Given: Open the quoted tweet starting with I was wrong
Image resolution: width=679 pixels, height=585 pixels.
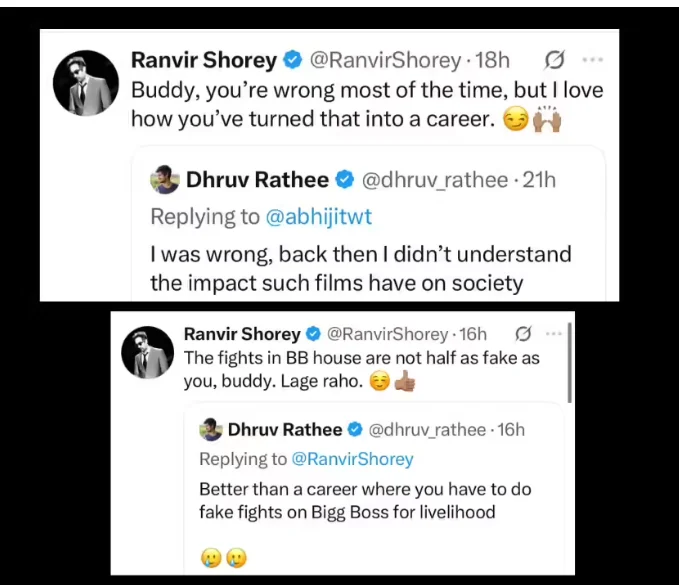Looking at the screenshot, I should (369, 224).
